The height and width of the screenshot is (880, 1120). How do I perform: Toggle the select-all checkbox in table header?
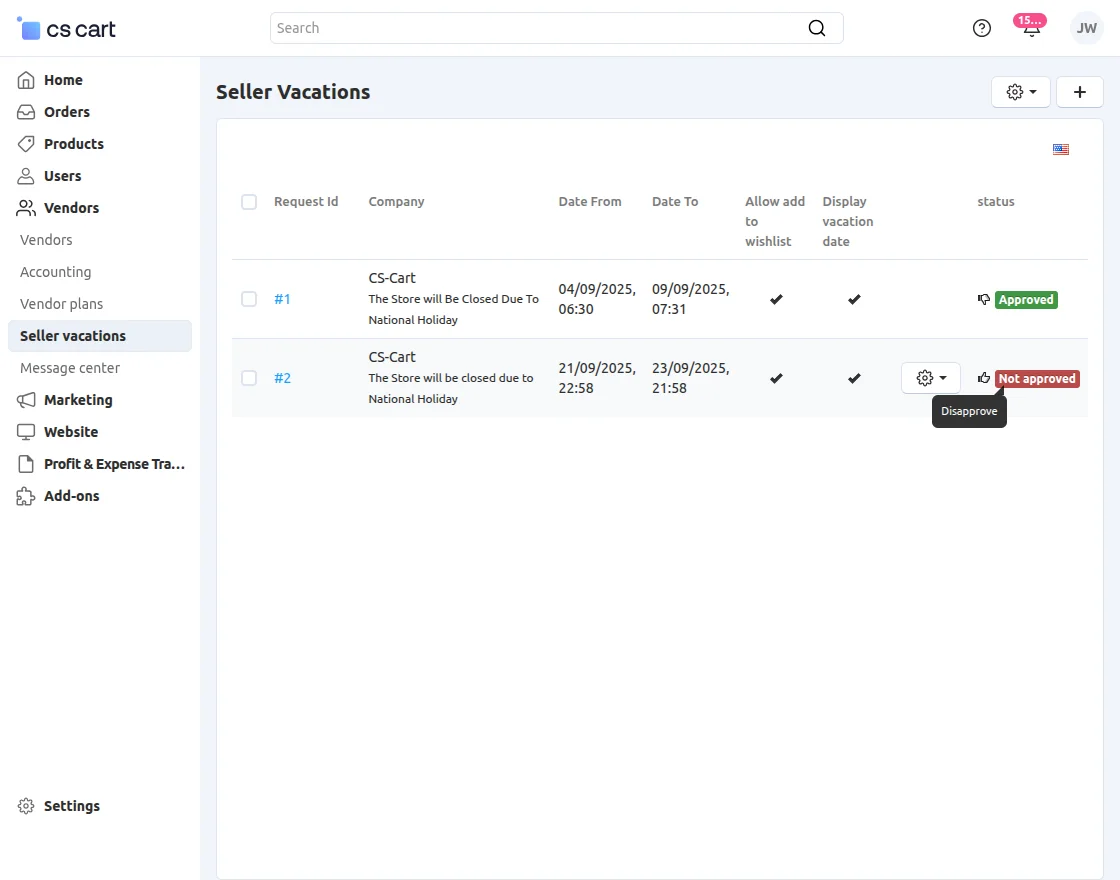[249, 202]
